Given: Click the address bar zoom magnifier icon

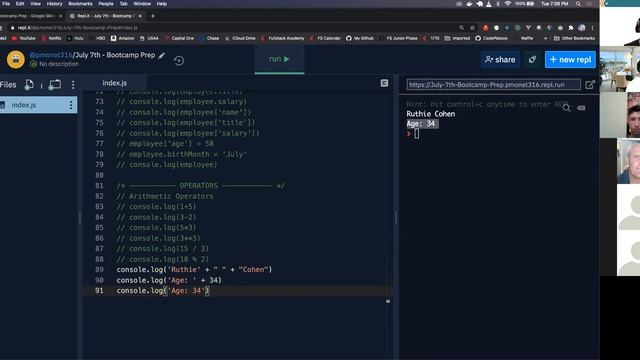Looking at the screenshot, I should pyautogui.click(x=462, y=28).
